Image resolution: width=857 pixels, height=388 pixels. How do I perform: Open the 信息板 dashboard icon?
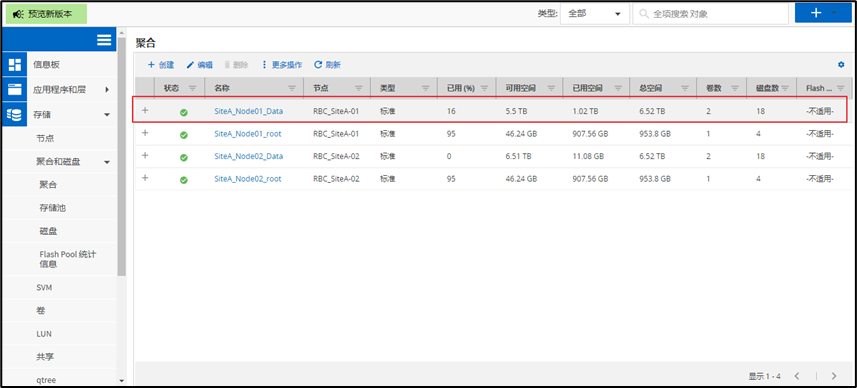(x=14, y=64)
